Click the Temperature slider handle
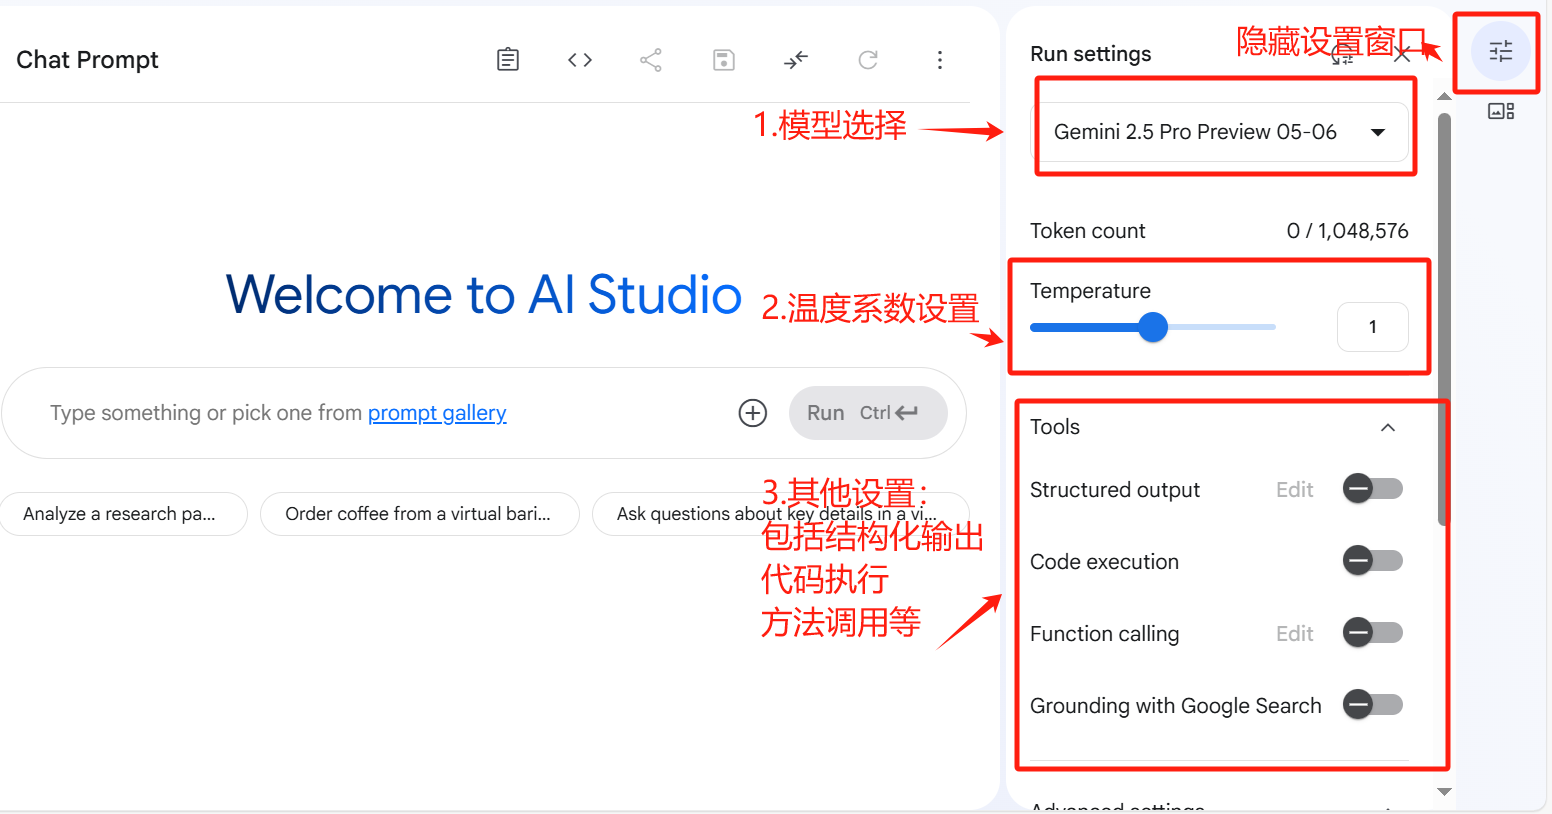The width and height of the screenshot is (1552, 814). pos(1153,327)
